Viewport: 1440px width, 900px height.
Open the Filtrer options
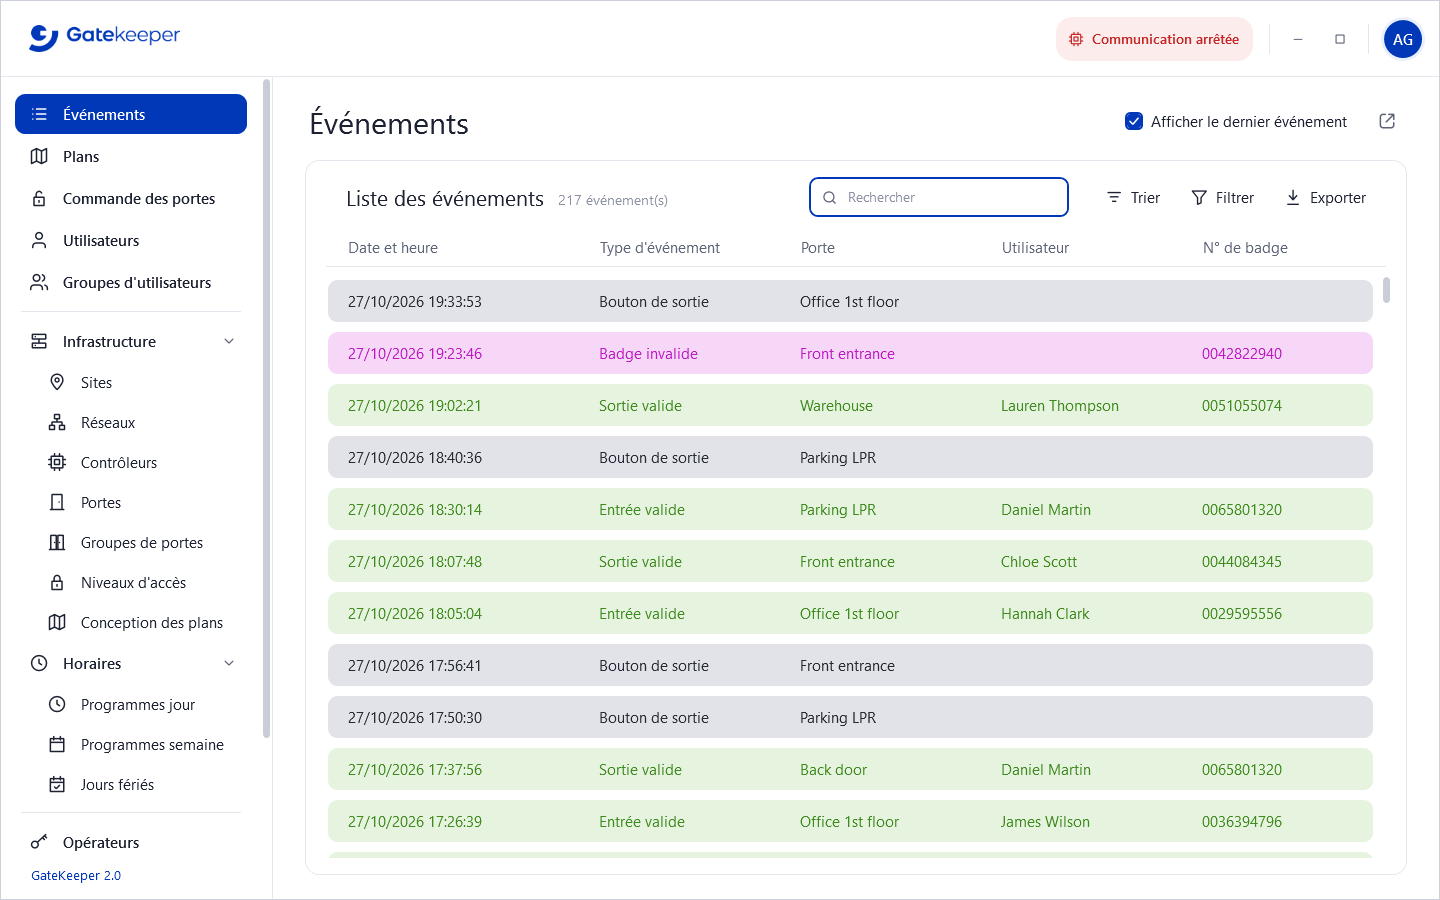(1222, 197)
